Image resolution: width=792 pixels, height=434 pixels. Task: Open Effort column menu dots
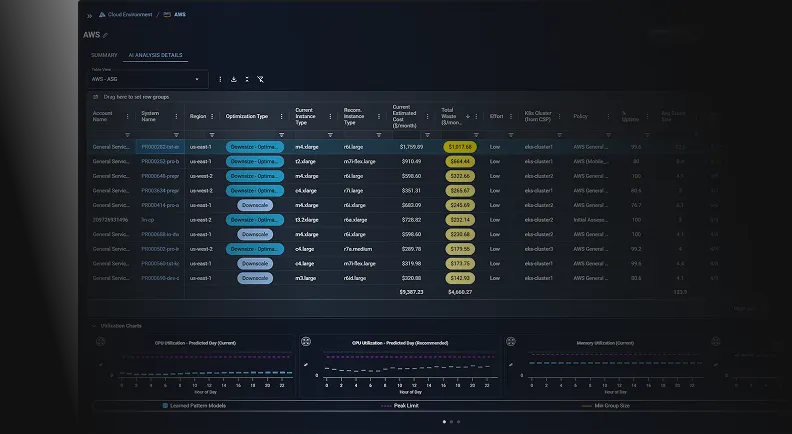pos(511,117)
